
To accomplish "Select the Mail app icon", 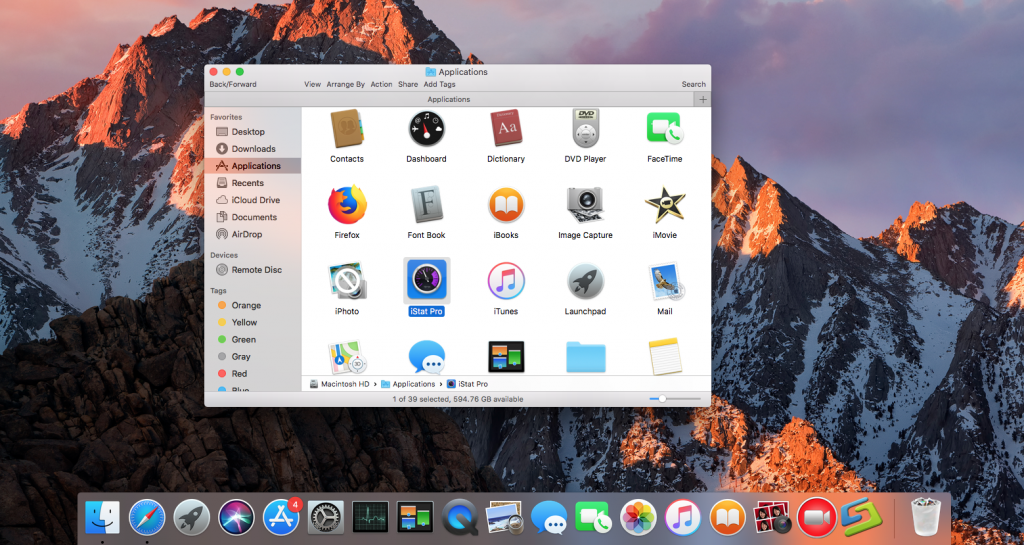I will click(x=665, y=281).
